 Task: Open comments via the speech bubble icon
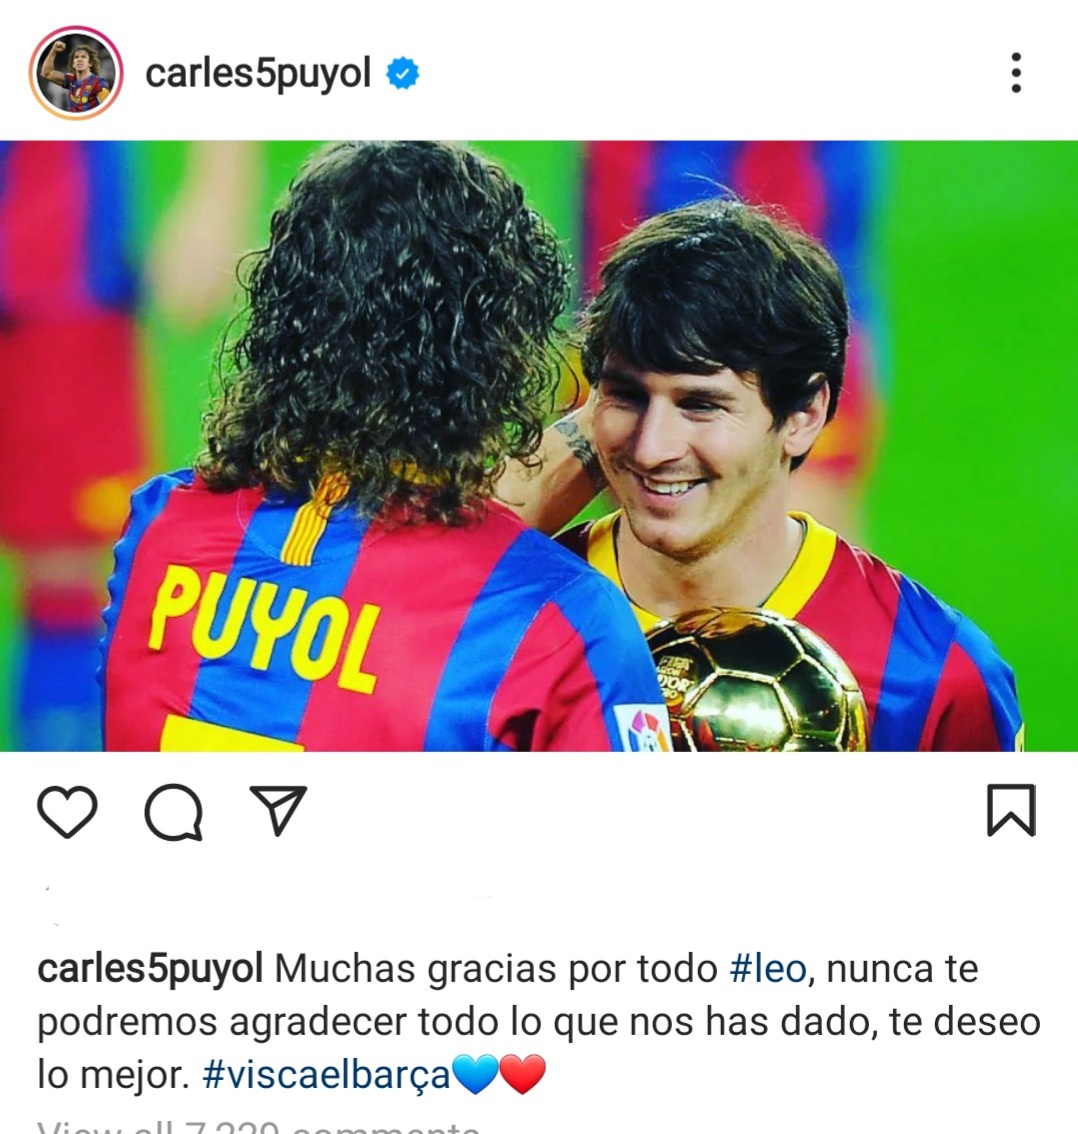pyautogui.click(x=174, y=811)
